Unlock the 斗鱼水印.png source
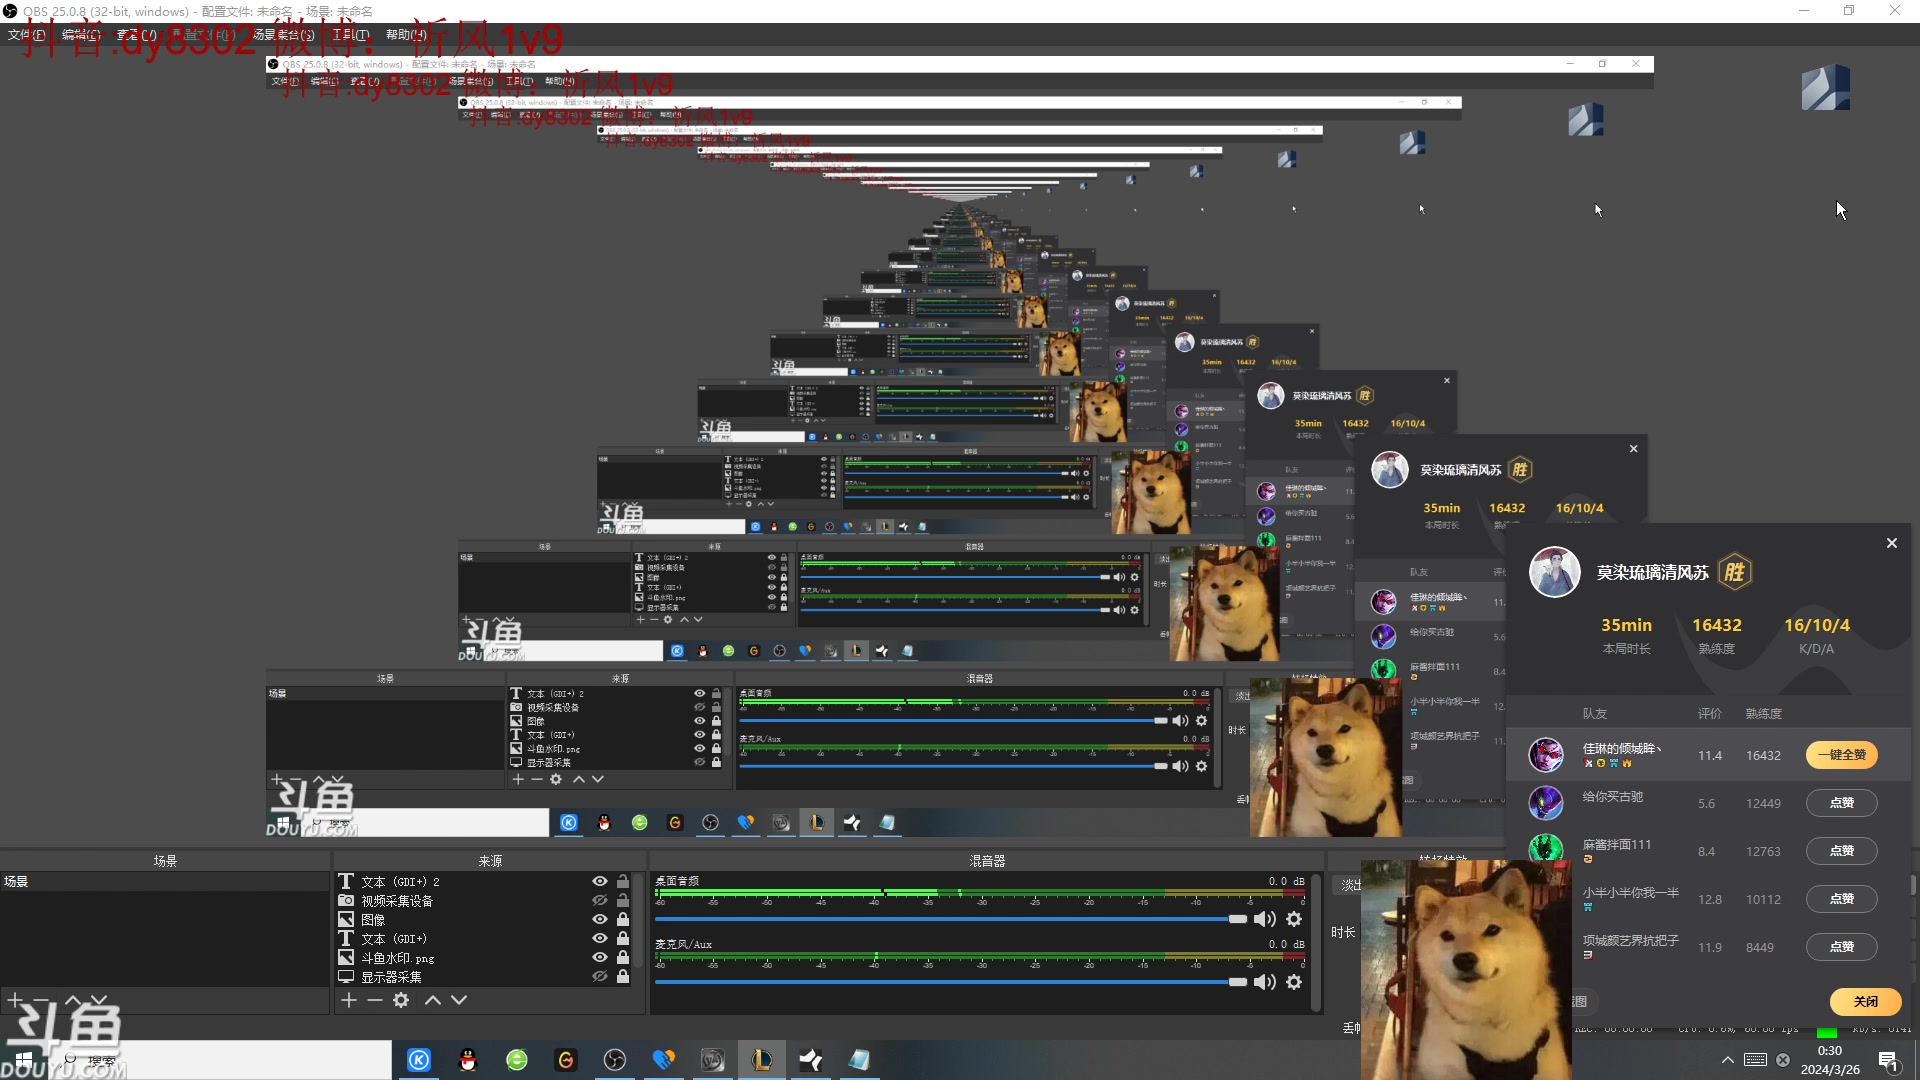This screenshot has height=1080, width=1920. [x=623, y=957]
